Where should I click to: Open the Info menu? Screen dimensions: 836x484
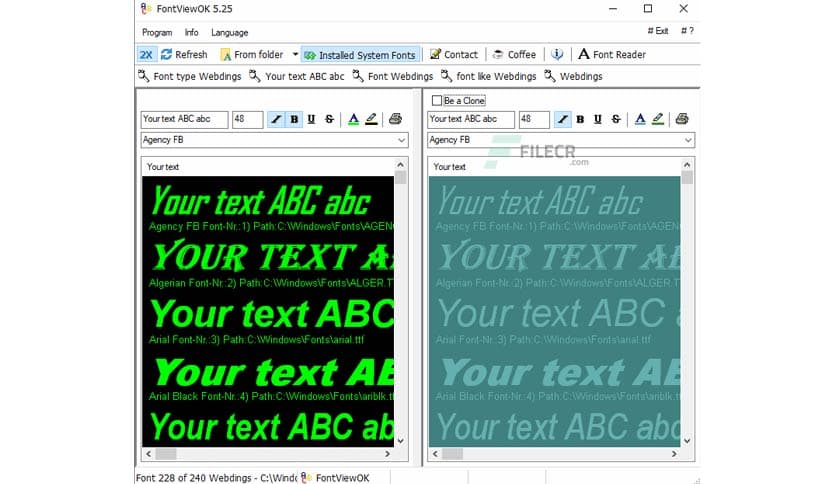click(x=191, y=33)
